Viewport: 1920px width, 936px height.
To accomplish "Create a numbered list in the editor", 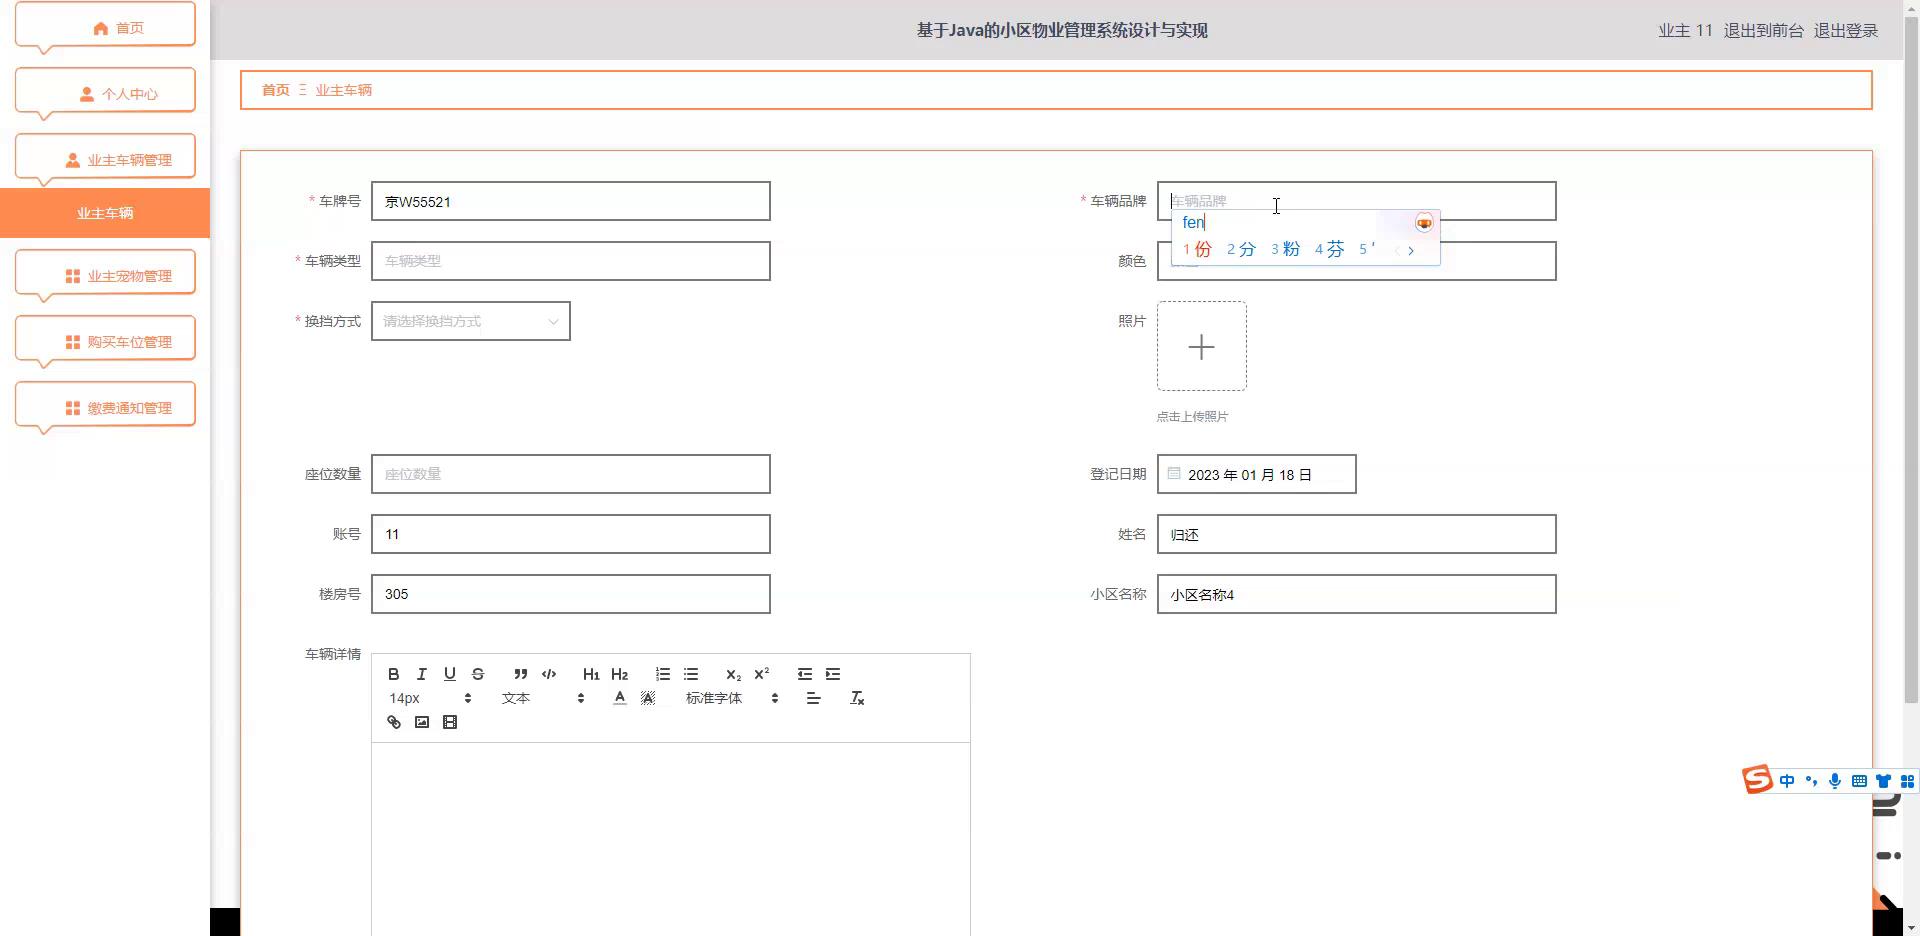I will pyautogui.click(x=662, y=674).
